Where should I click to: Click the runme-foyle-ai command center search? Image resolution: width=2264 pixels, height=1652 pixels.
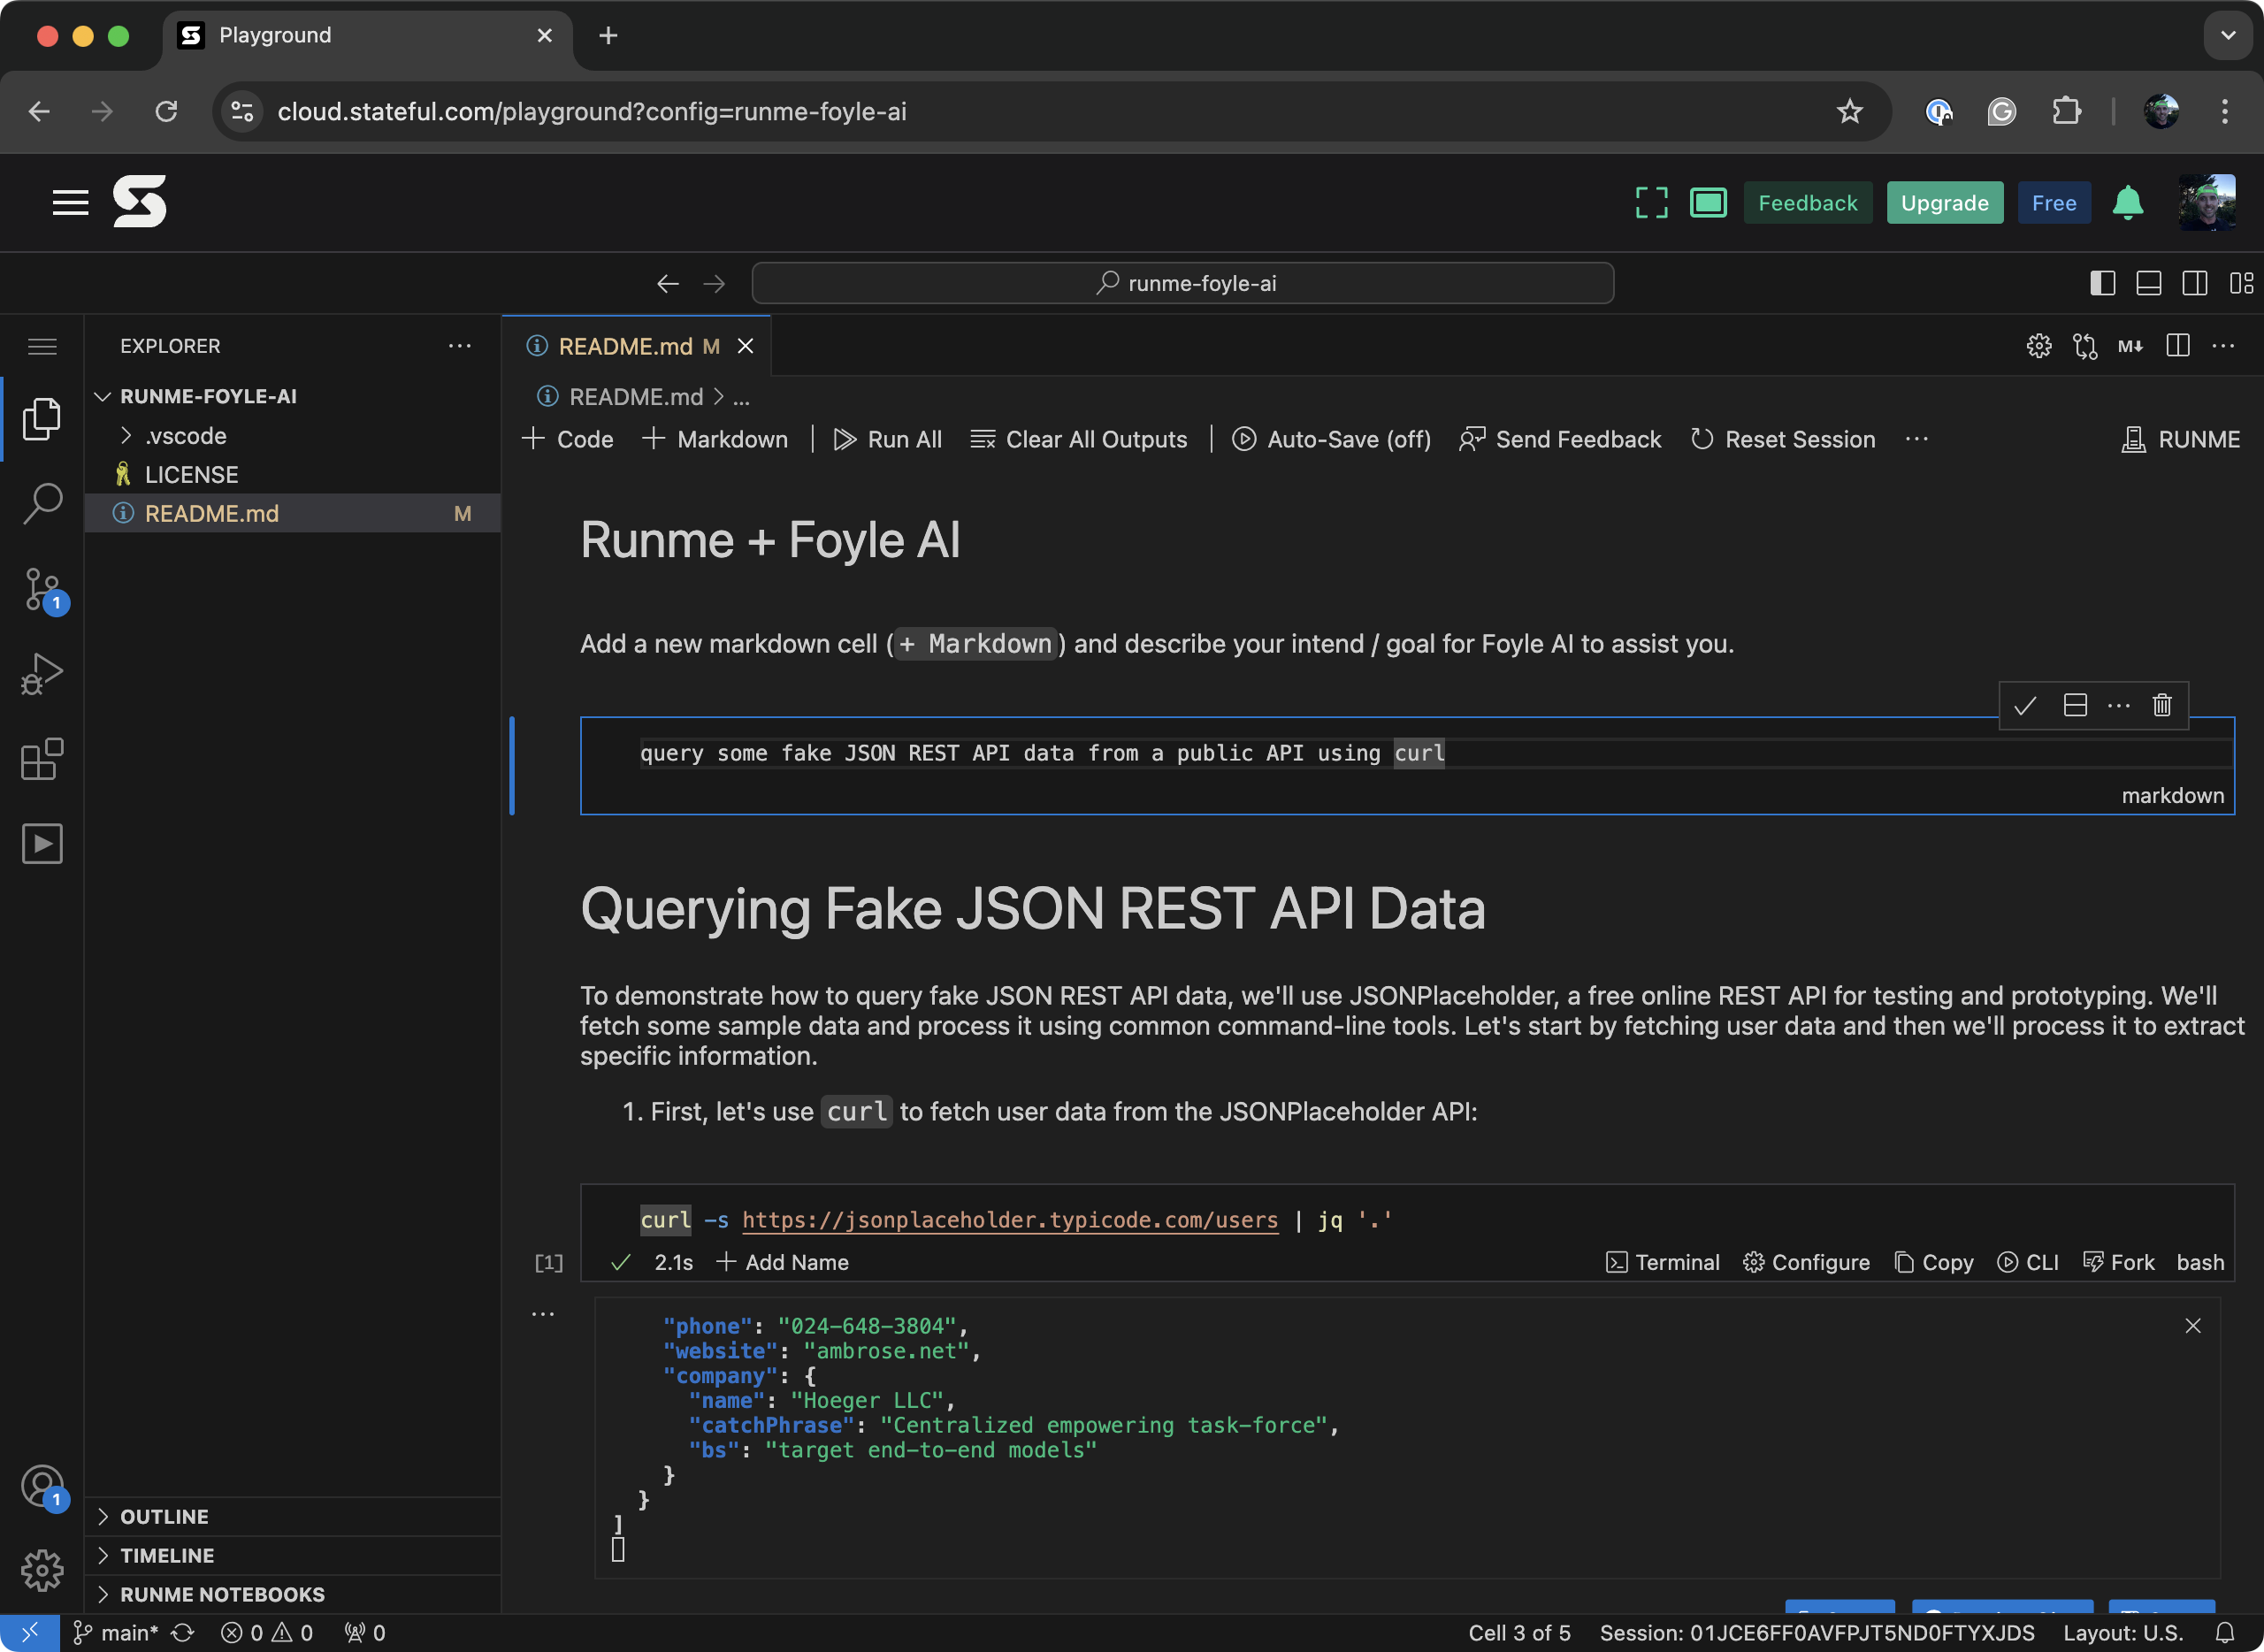point(1182,284)
